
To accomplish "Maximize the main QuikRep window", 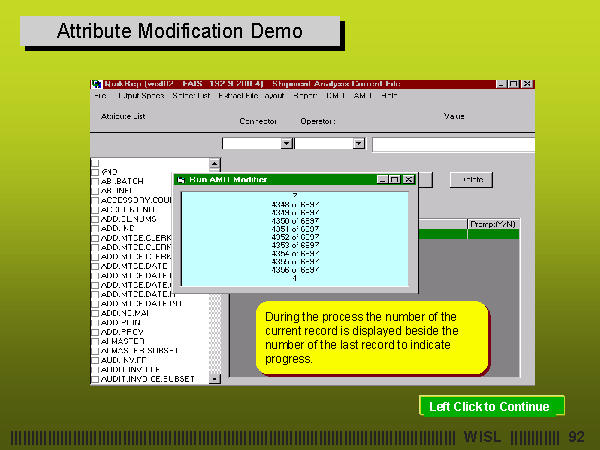I will coord(513,84).
